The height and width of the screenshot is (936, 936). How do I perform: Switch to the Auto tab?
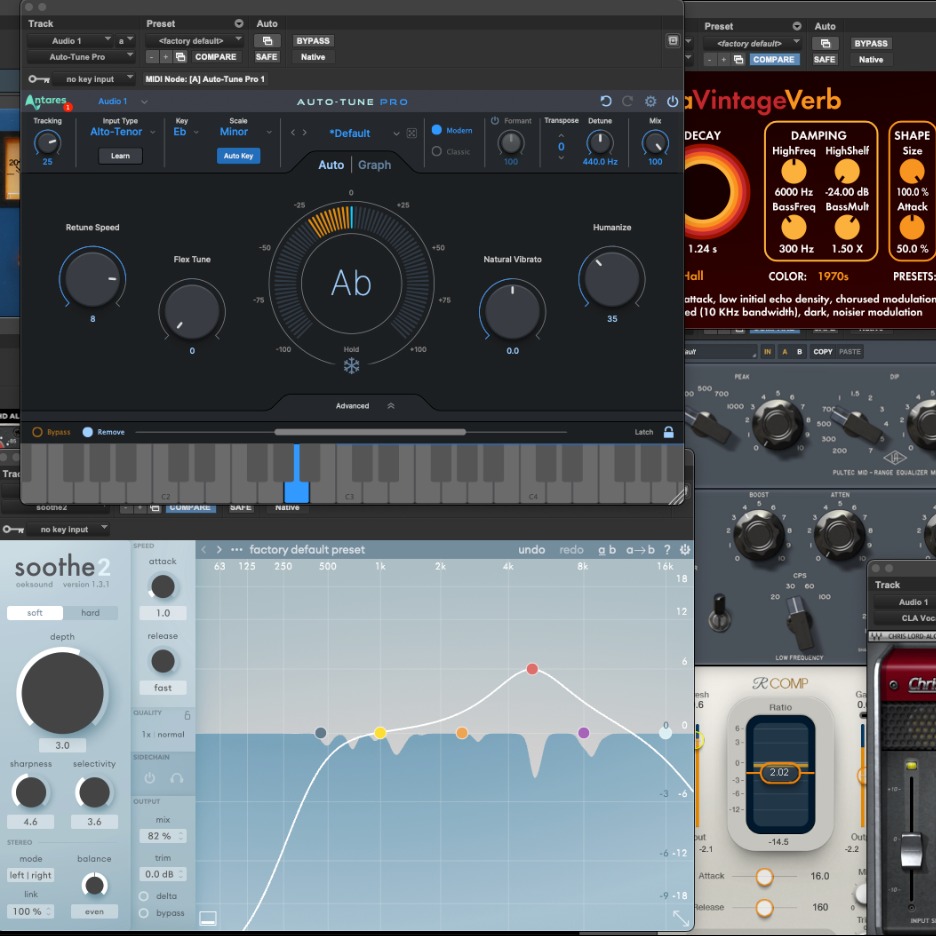(x=331, y=165)
